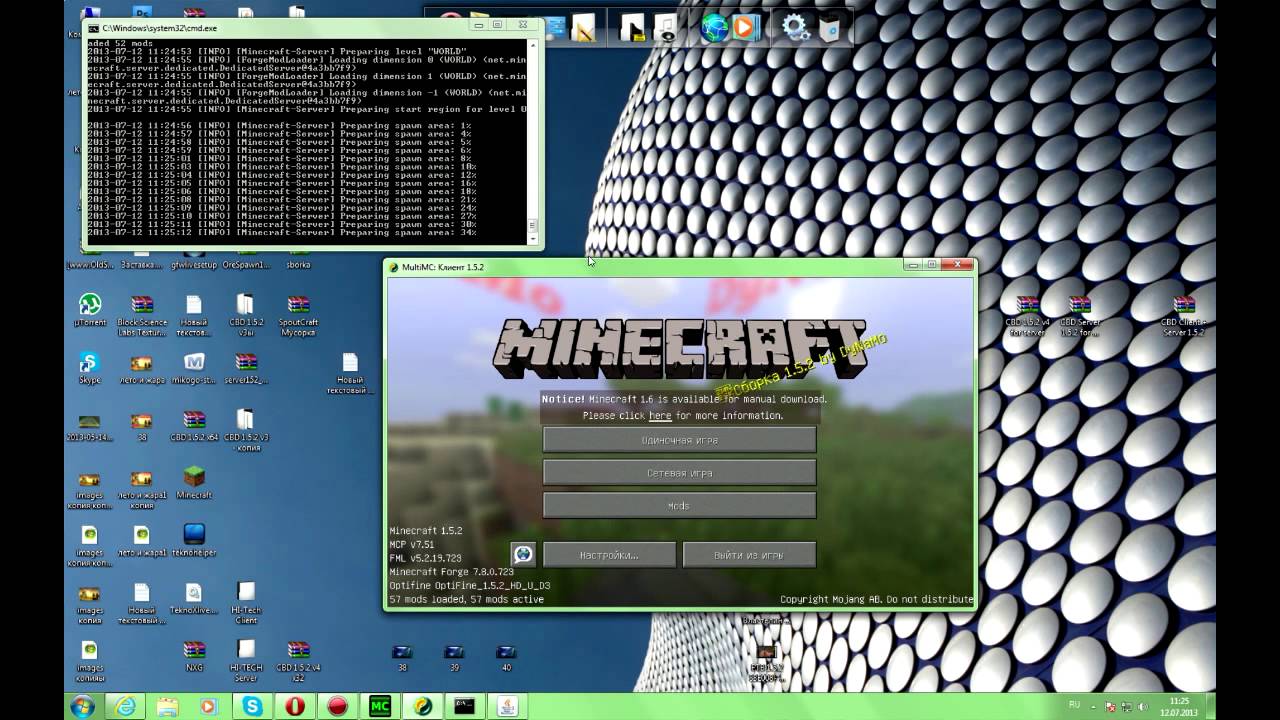
Task: Select the desktop thumbnail labeled 40
Action: (x=506, y=658)
